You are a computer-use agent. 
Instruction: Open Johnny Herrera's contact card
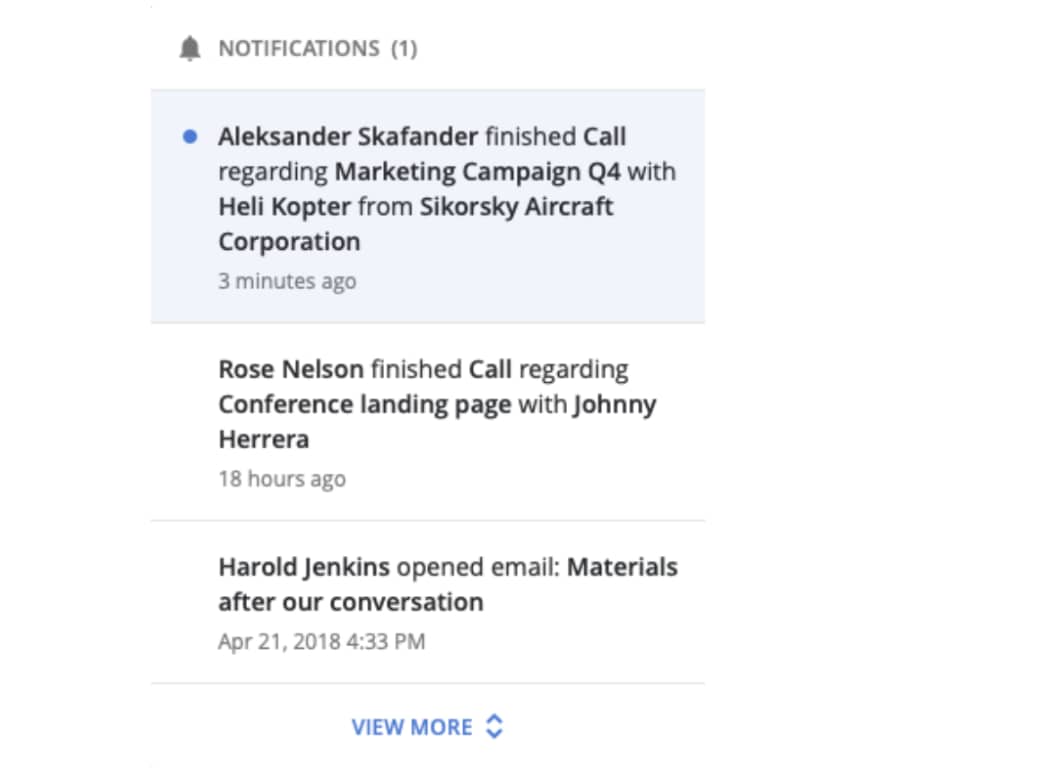[x=612, y=404]
